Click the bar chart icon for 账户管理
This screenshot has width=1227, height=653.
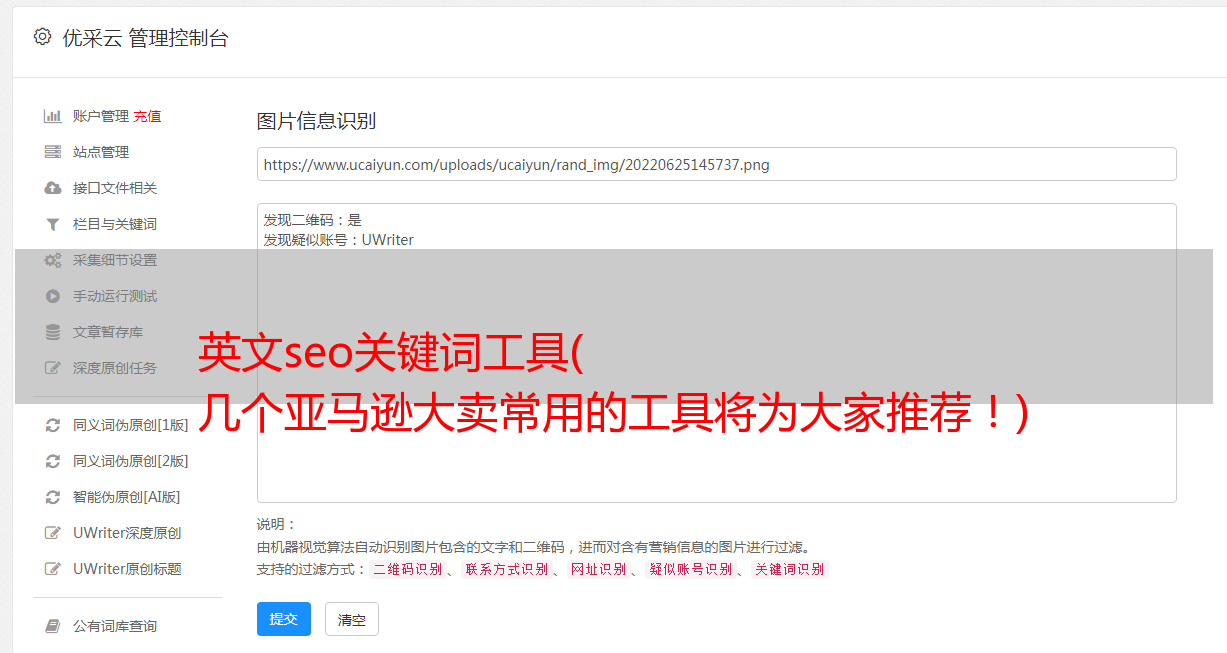[53, 116]
